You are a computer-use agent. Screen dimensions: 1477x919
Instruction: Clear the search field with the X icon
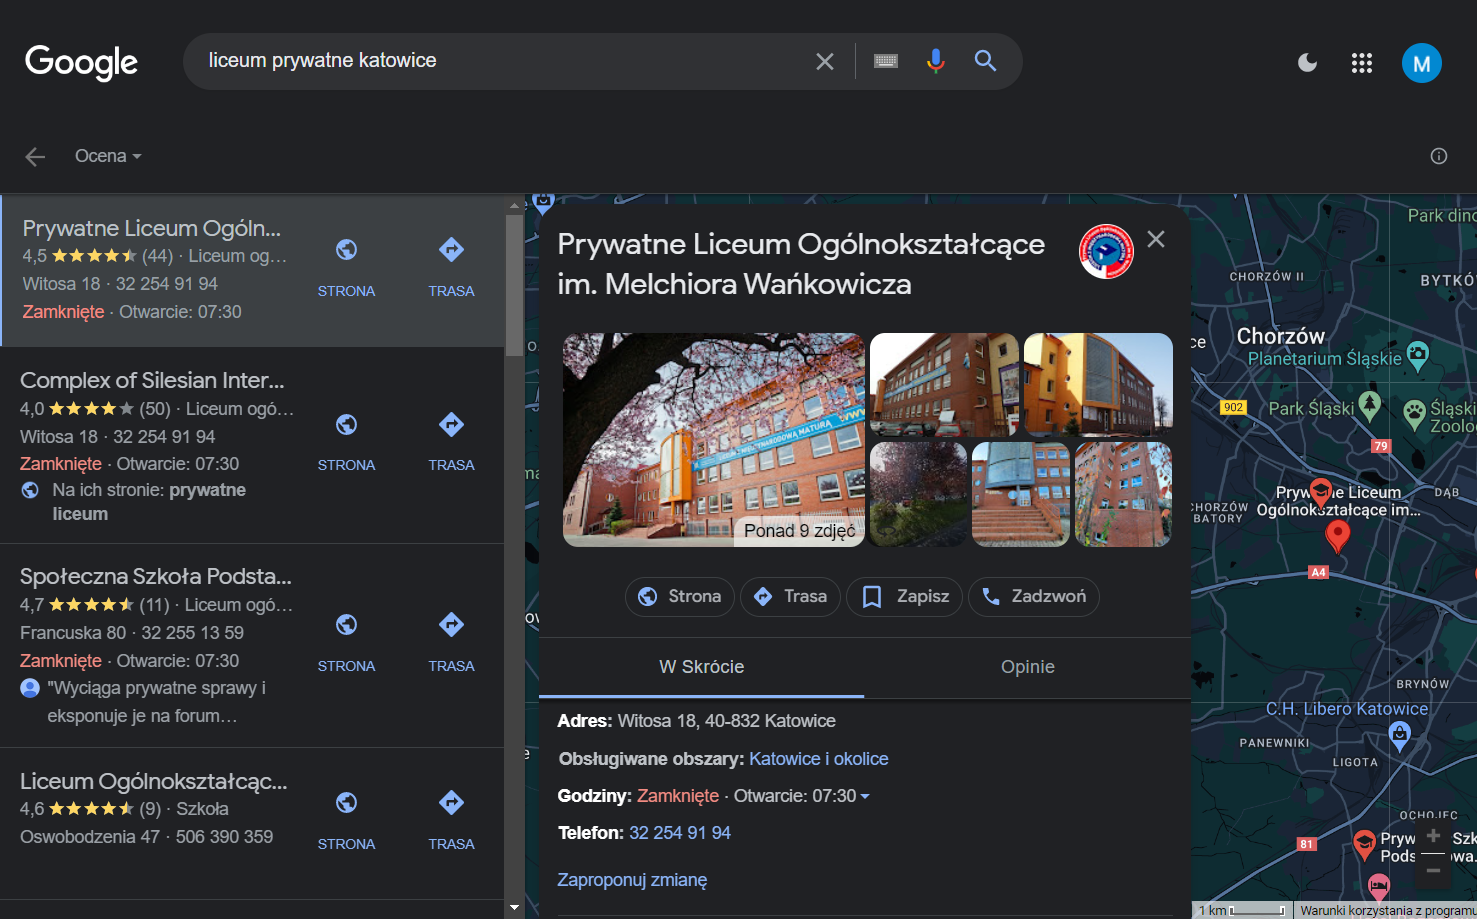(825, 61)
